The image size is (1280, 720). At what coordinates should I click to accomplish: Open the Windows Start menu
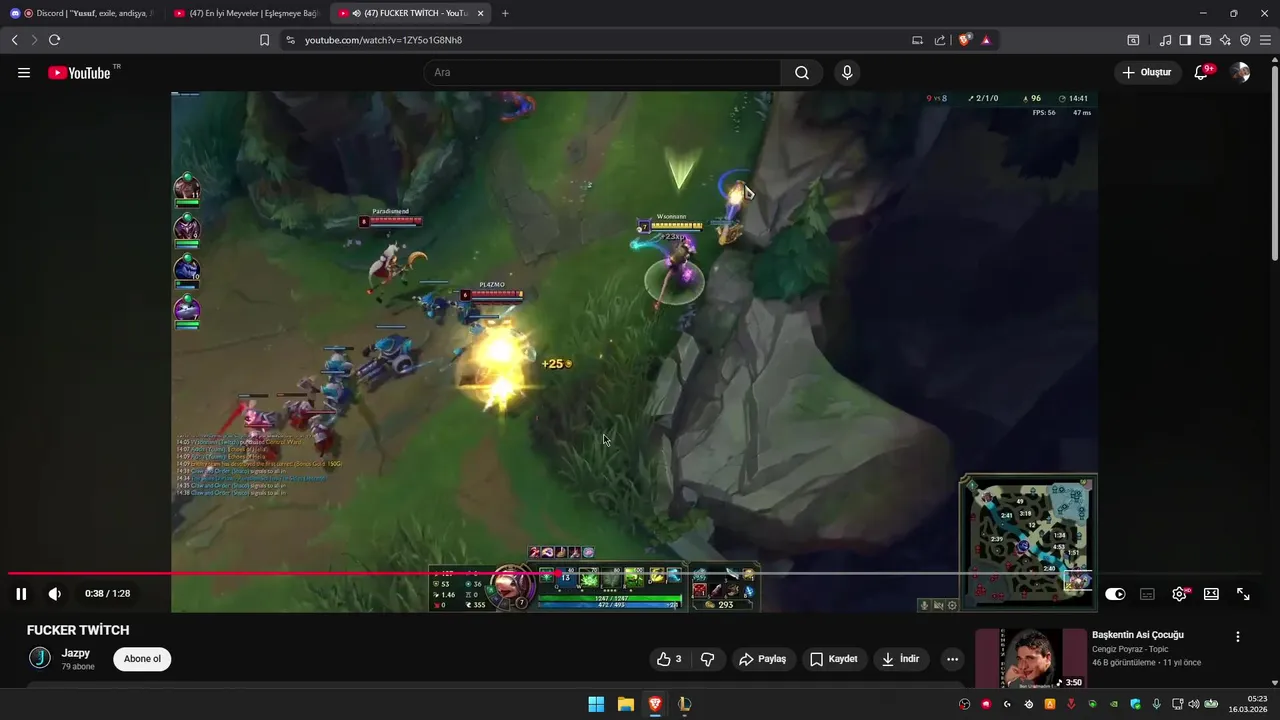click(x=596, y=704)
